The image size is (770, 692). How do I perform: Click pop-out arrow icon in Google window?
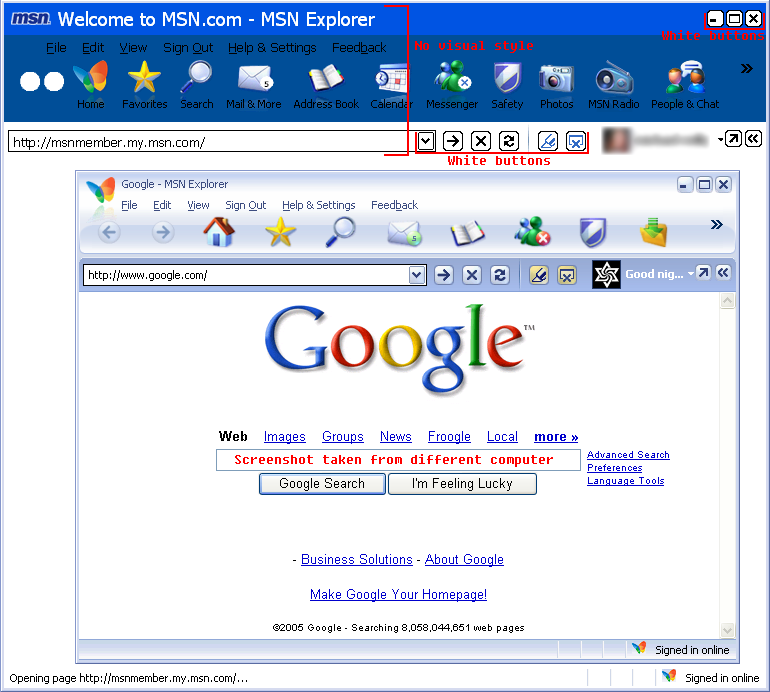[703, 273]
